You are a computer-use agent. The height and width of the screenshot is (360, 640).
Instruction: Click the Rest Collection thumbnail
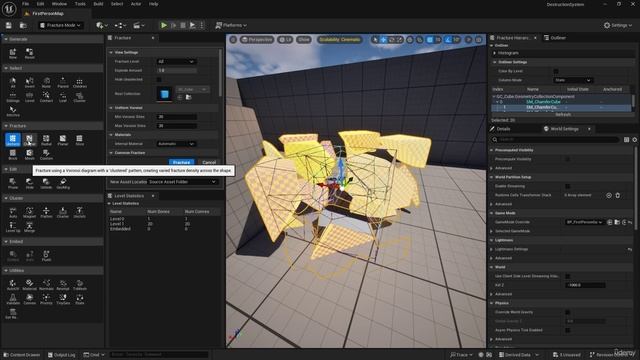pyautogui.click(x=164, y=94)
